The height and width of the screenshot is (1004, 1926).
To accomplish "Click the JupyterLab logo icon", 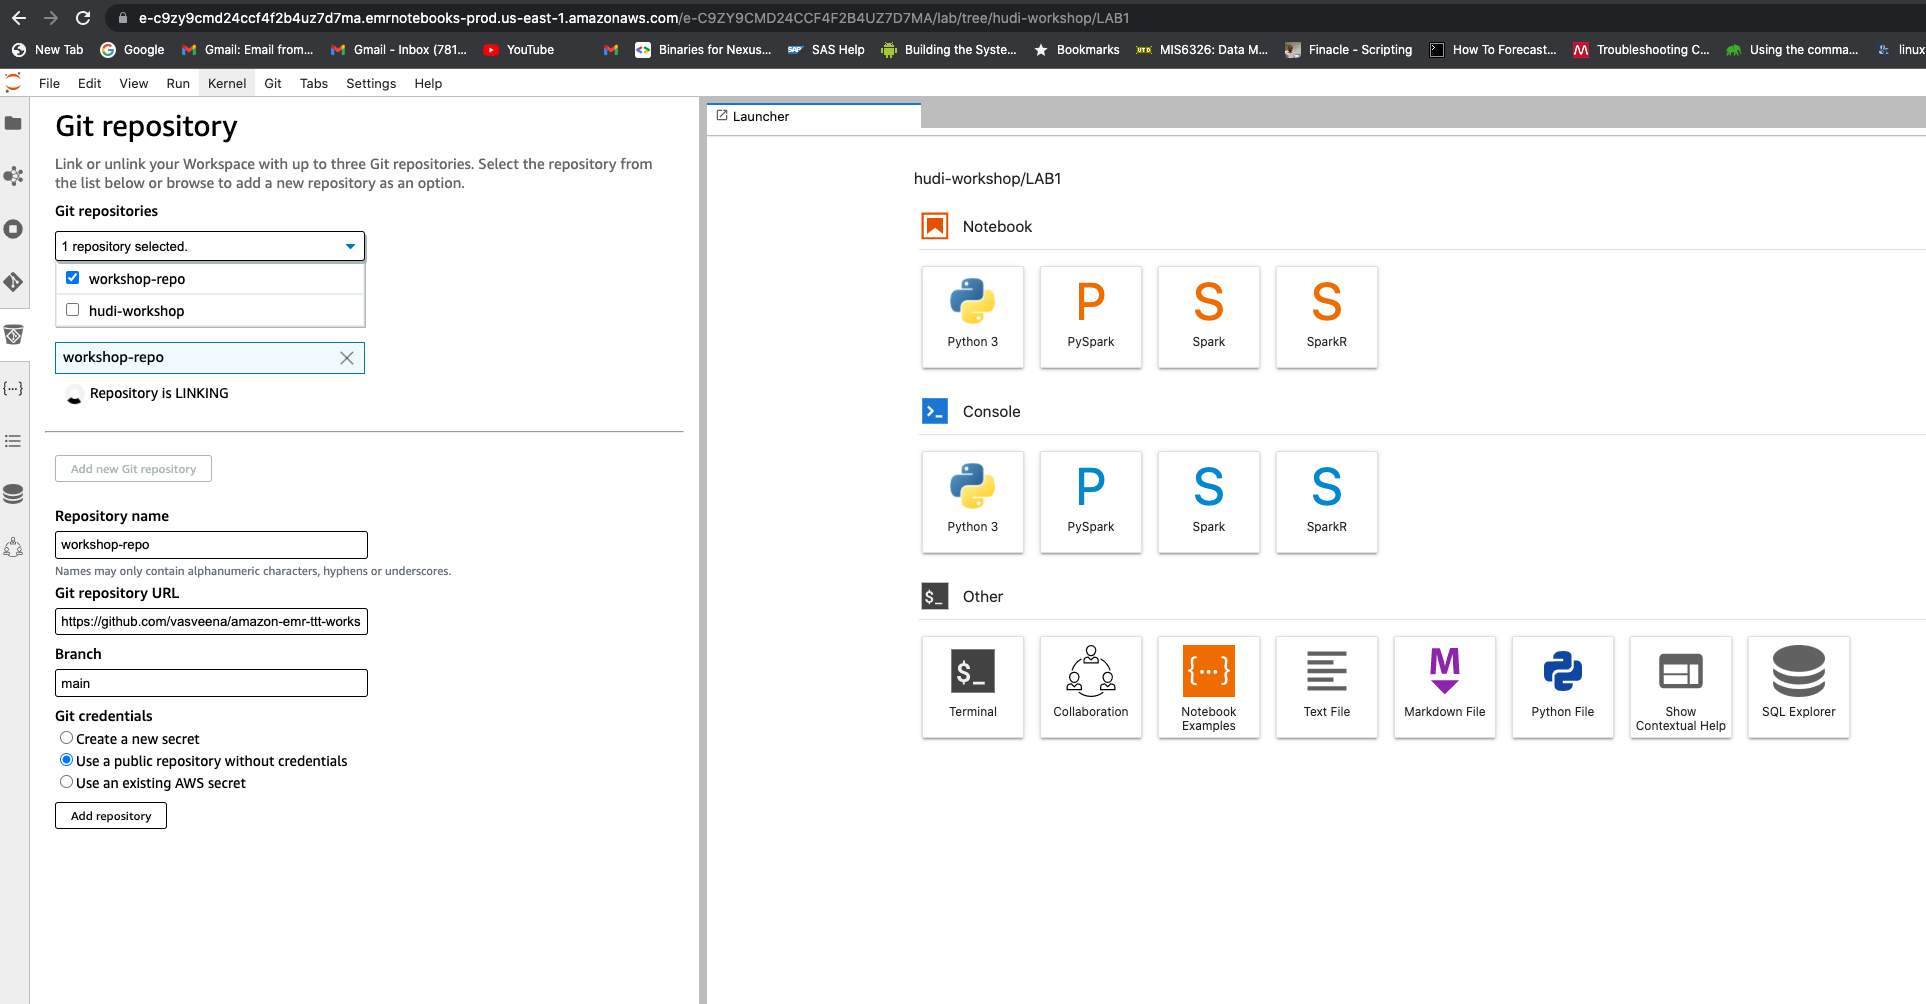I will [13, 82].
